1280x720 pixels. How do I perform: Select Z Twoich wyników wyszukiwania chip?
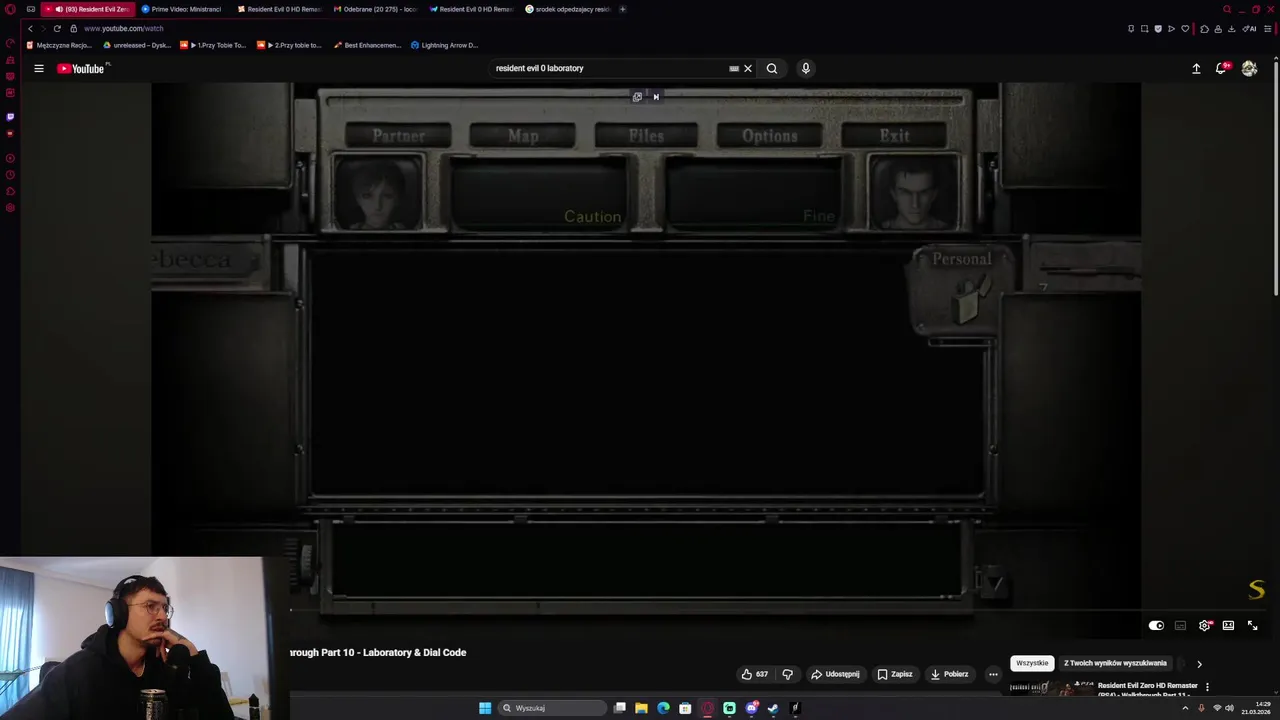tap(1115, 663)
